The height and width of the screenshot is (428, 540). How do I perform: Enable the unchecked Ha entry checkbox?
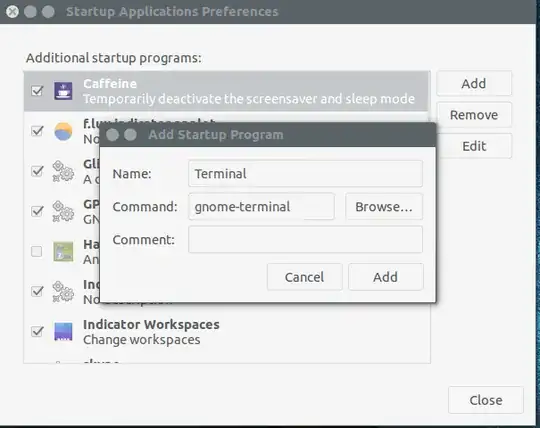37,251
